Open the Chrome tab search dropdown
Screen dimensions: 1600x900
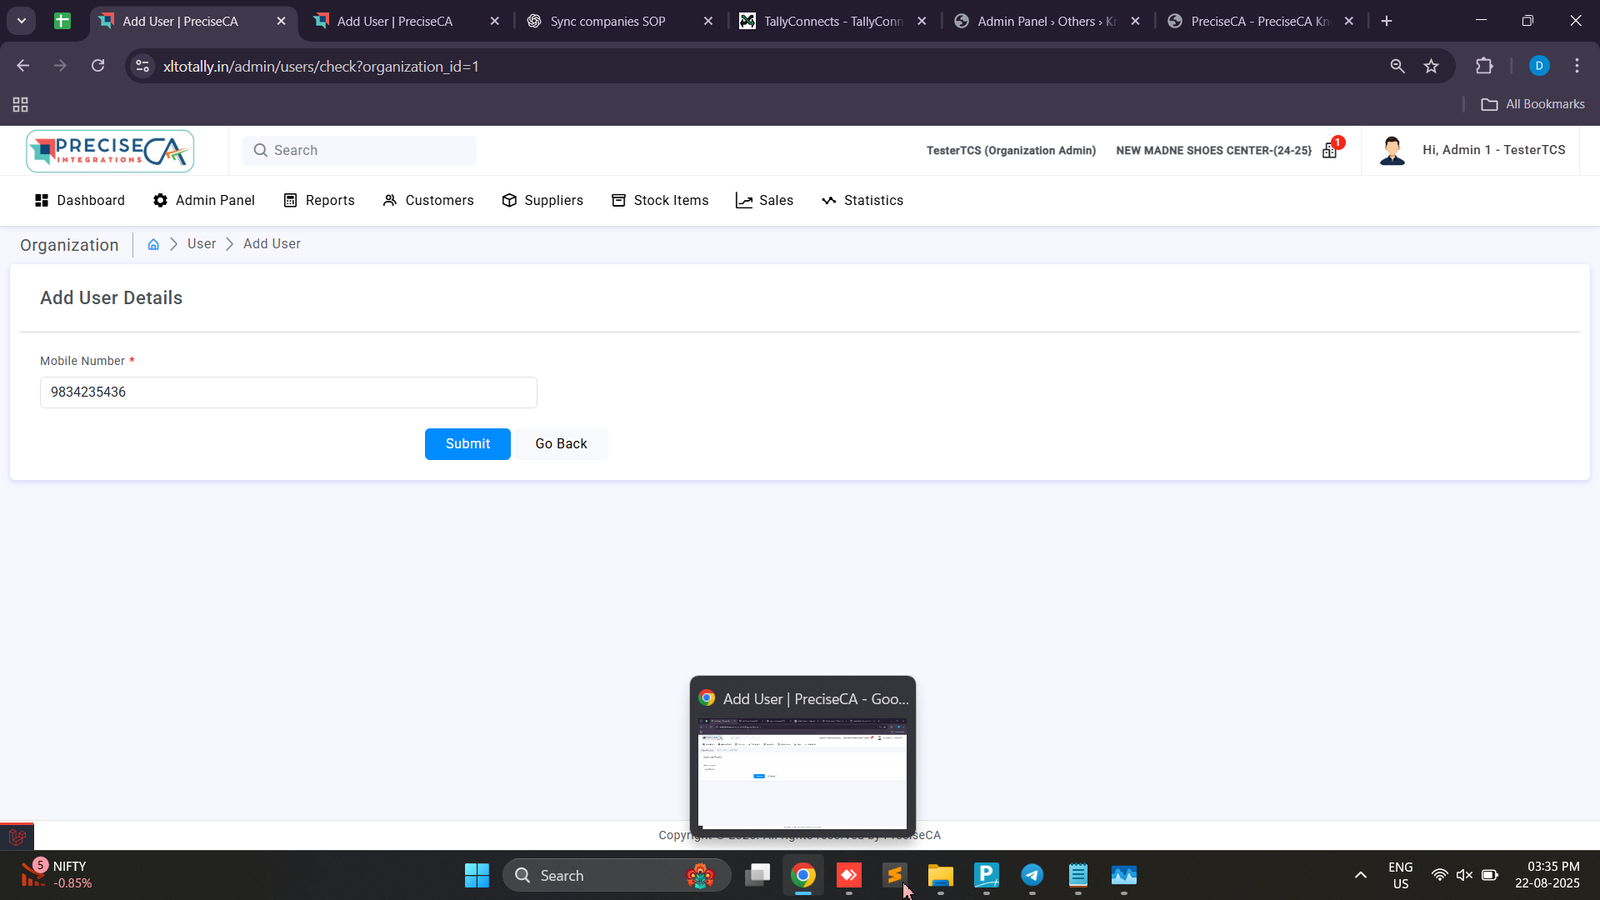(21, 20)
